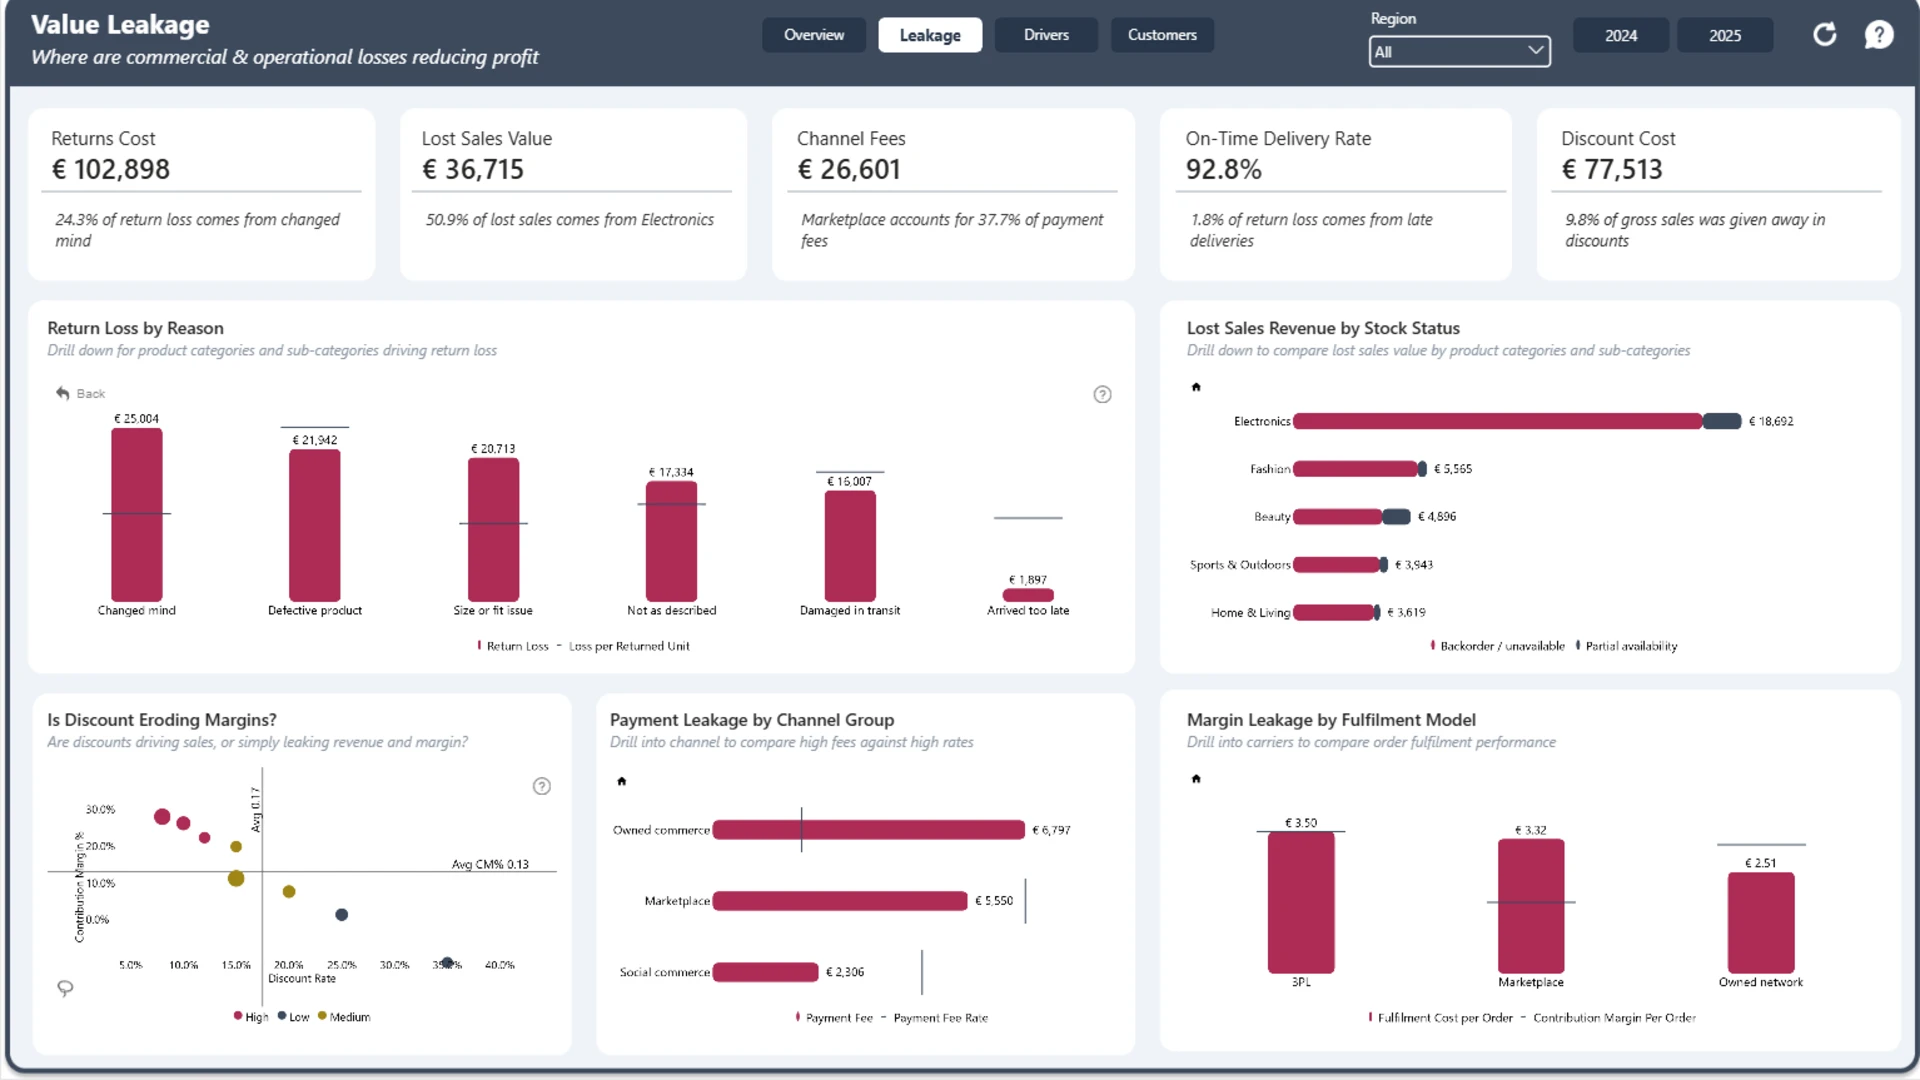Click the Channel Fees € 26,601 card

click(x=953, y=195)
